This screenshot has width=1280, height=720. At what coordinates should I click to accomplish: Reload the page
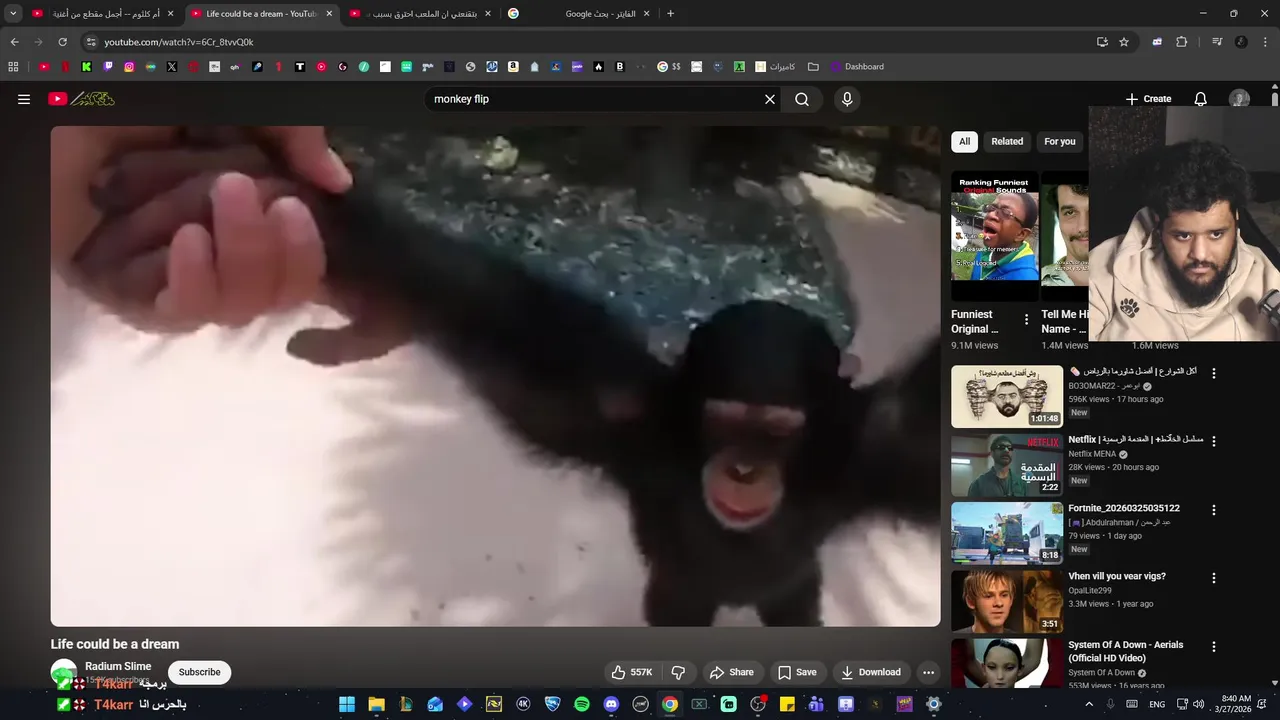62,42
